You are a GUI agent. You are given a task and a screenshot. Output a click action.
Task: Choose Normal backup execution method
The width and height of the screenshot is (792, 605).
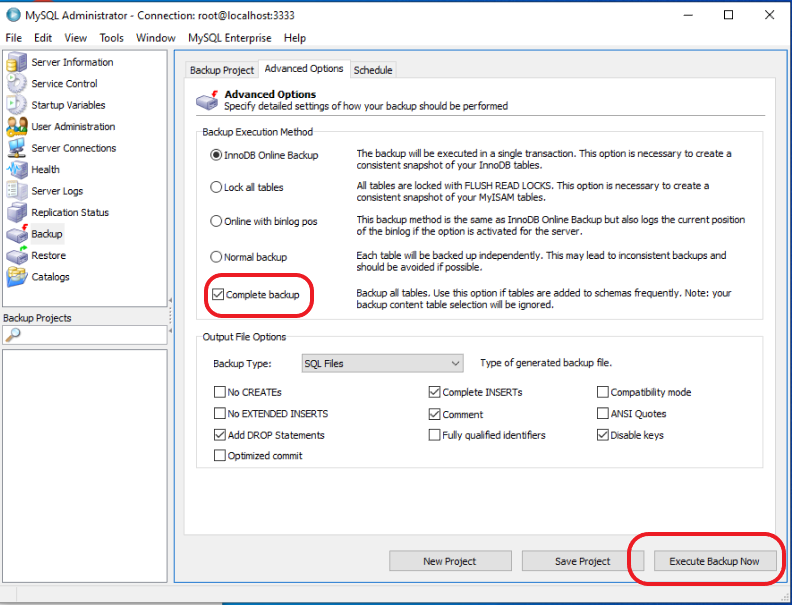(x=216, y=257)
